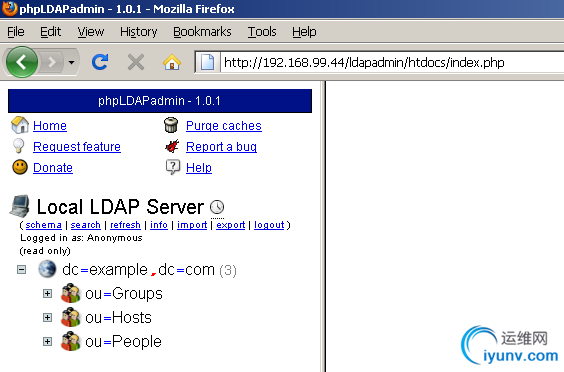
Task: Open the import link
Action: (192, 225)
